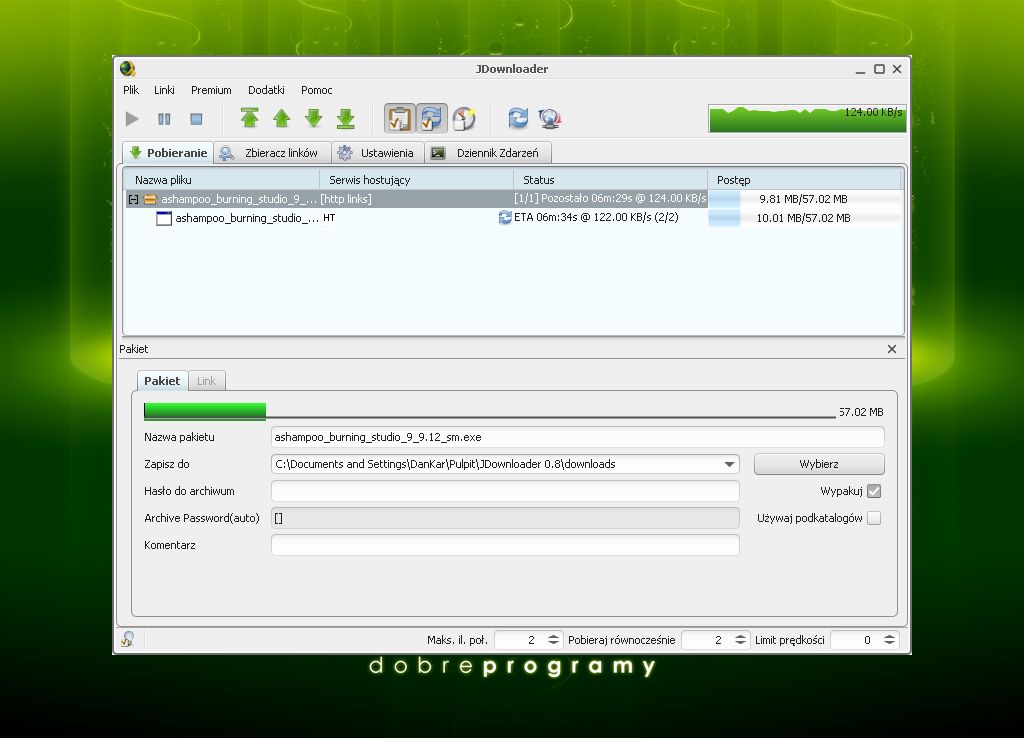
Task: Open the Dziennik Zdarzeń tab
Action: click(488, 153)
